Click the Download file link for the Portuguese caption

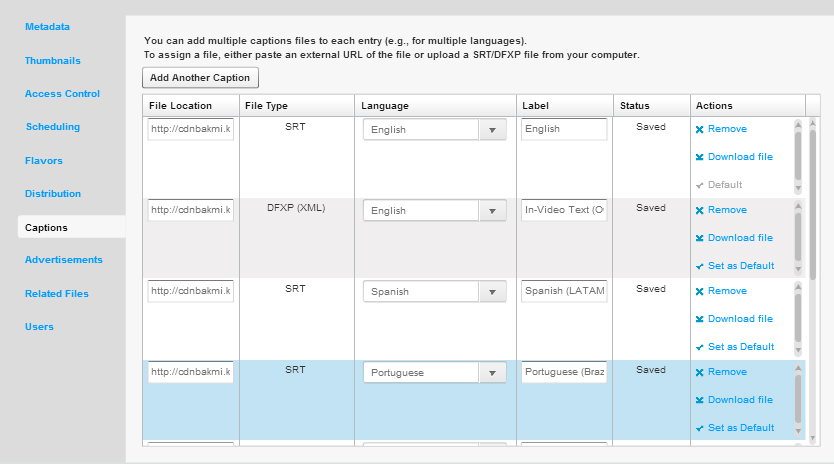click(740, 400)
